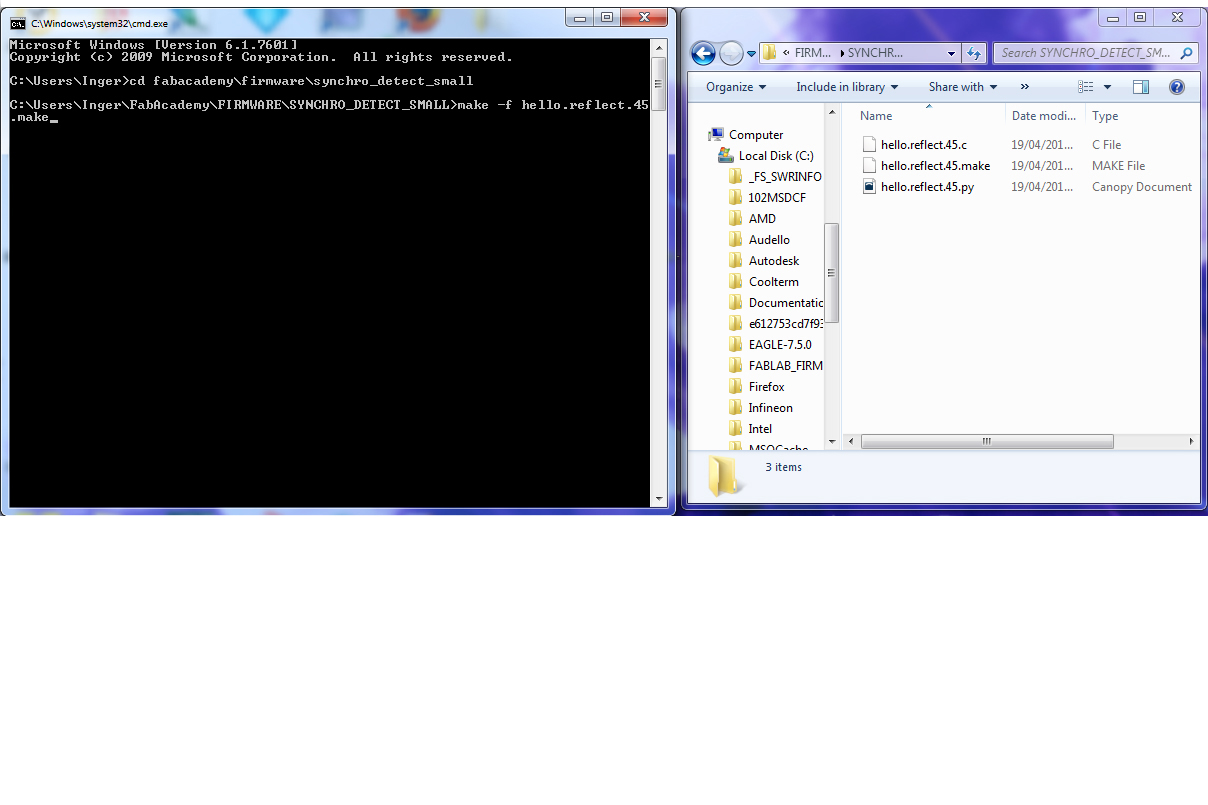Select the hello.reflect.45.c file icon

(x=869, y=145)
